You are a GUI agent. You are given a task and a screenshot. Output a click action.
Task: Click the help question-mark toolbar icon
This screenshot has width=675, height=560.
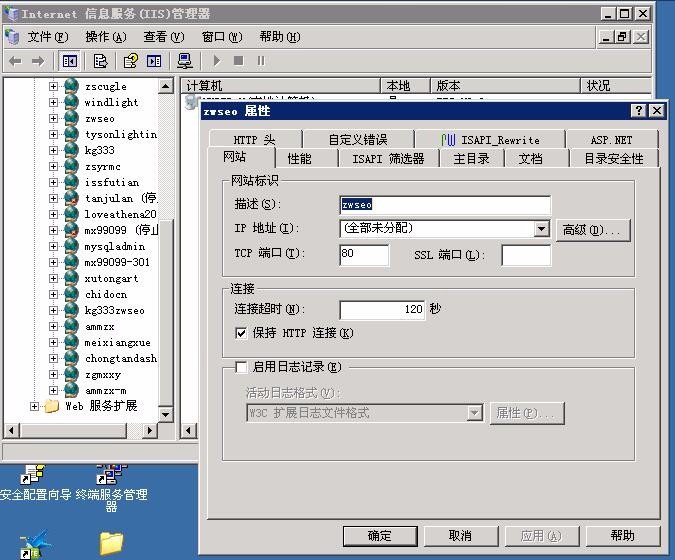click(x=130, y=61)
